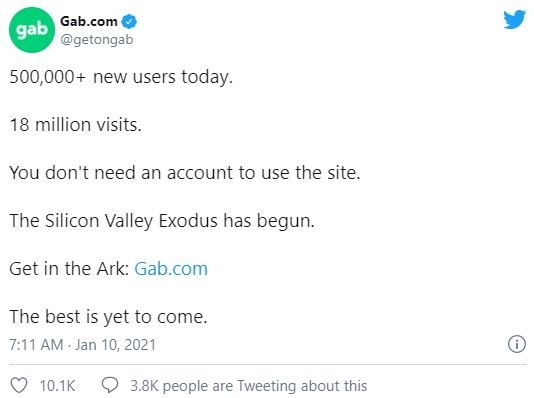Click the '500,000+ new users today.' line
This screenshot has height=398, width=534.
[121, 77]
